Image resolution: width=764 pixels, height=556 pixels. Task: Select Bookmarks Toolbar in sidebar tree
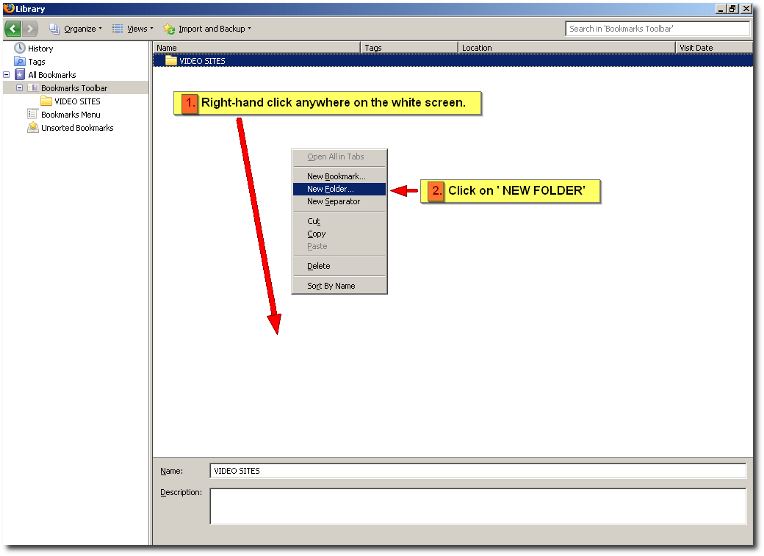pyautogui.click(x=74, y=88)
